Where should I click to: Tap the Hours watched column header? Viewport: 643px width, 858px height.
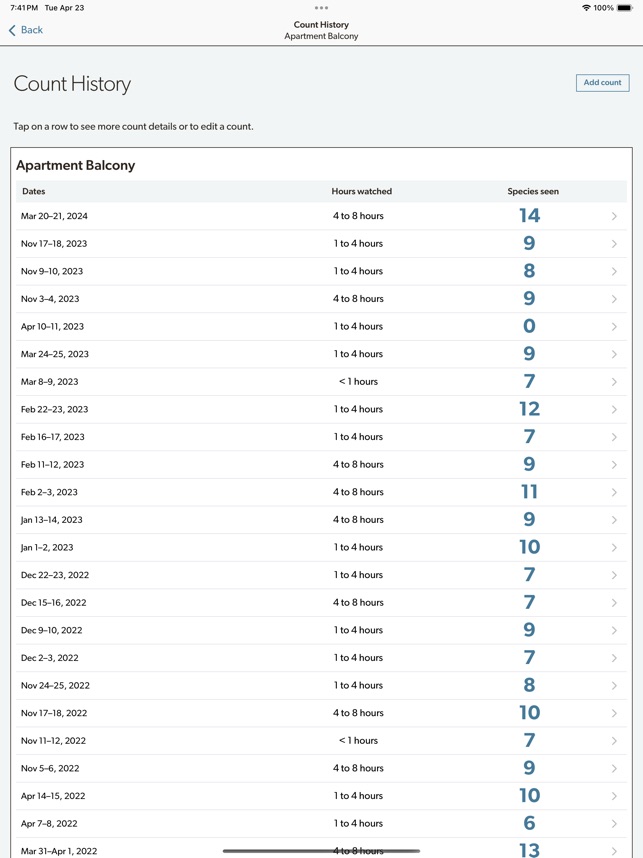coord(361,191)
